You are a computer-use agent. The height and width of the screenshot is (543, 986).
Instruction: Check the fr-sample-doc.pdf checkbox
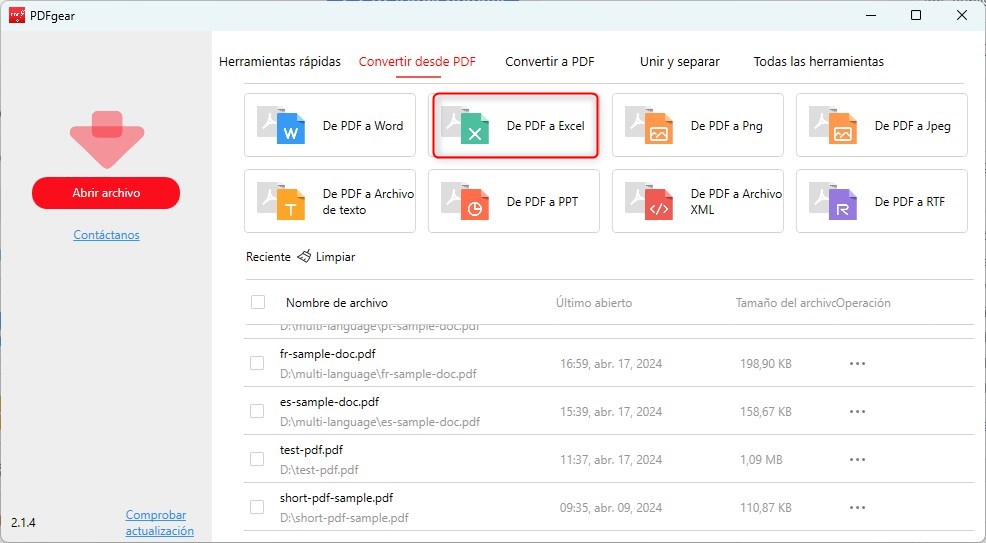[257, 363]
